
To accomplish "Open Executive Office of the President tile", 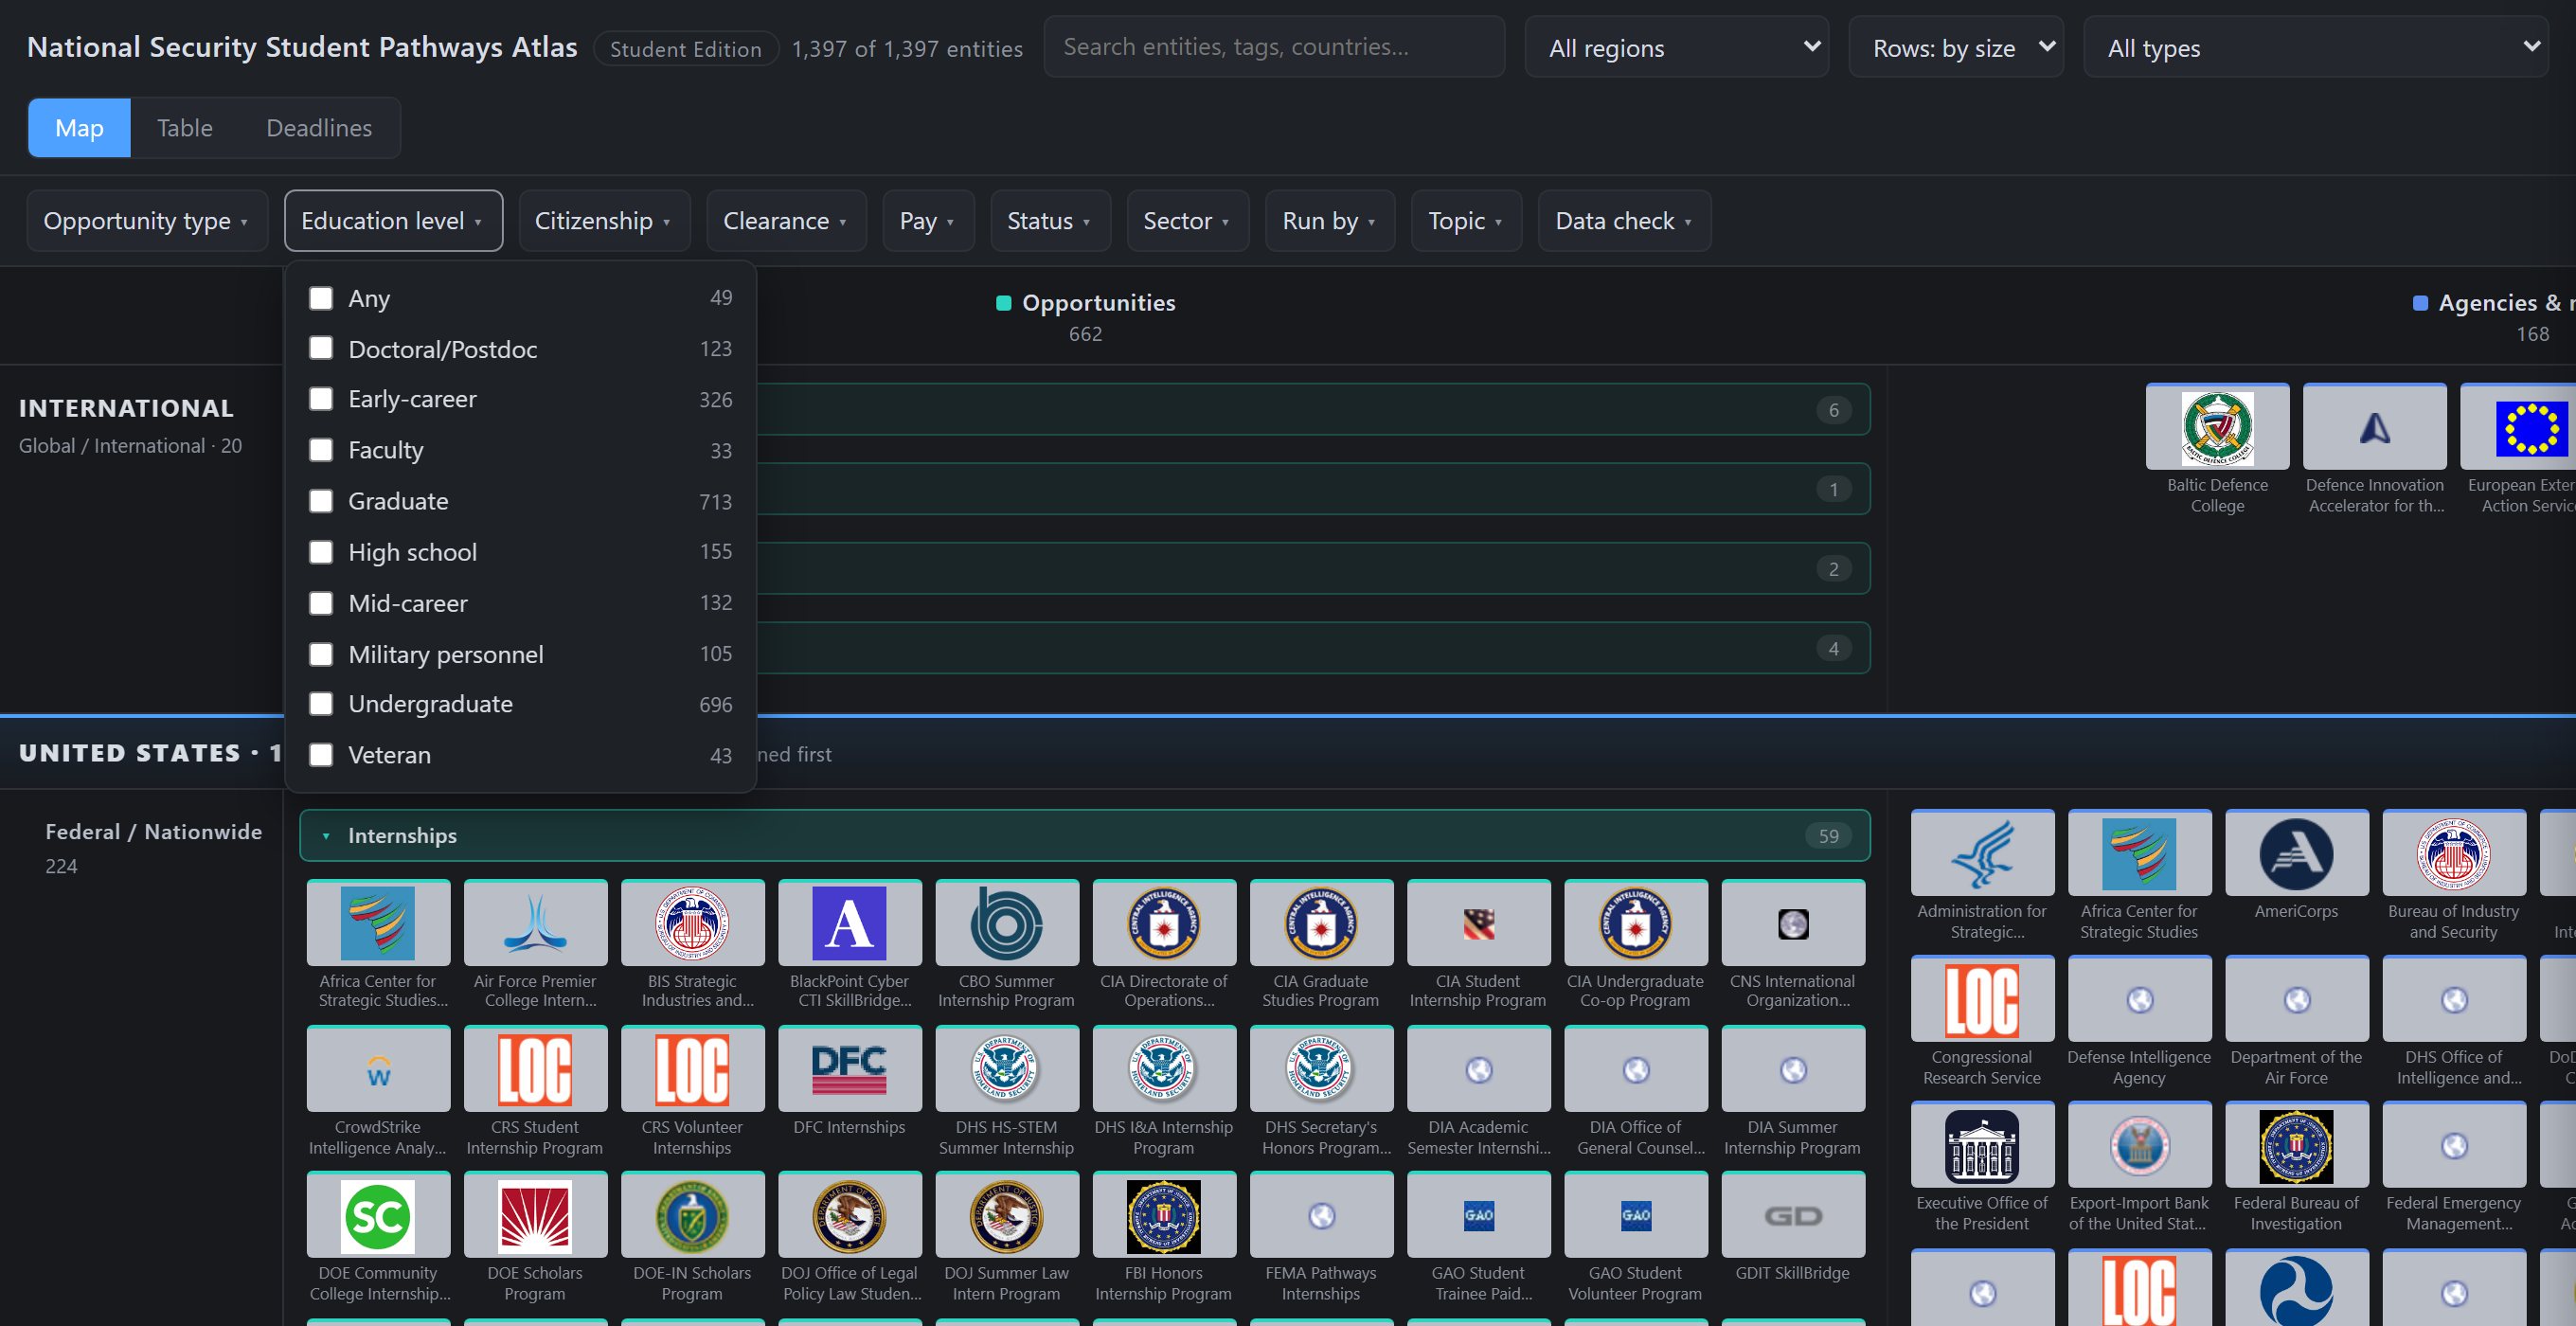I will tap(1982, 1168).
